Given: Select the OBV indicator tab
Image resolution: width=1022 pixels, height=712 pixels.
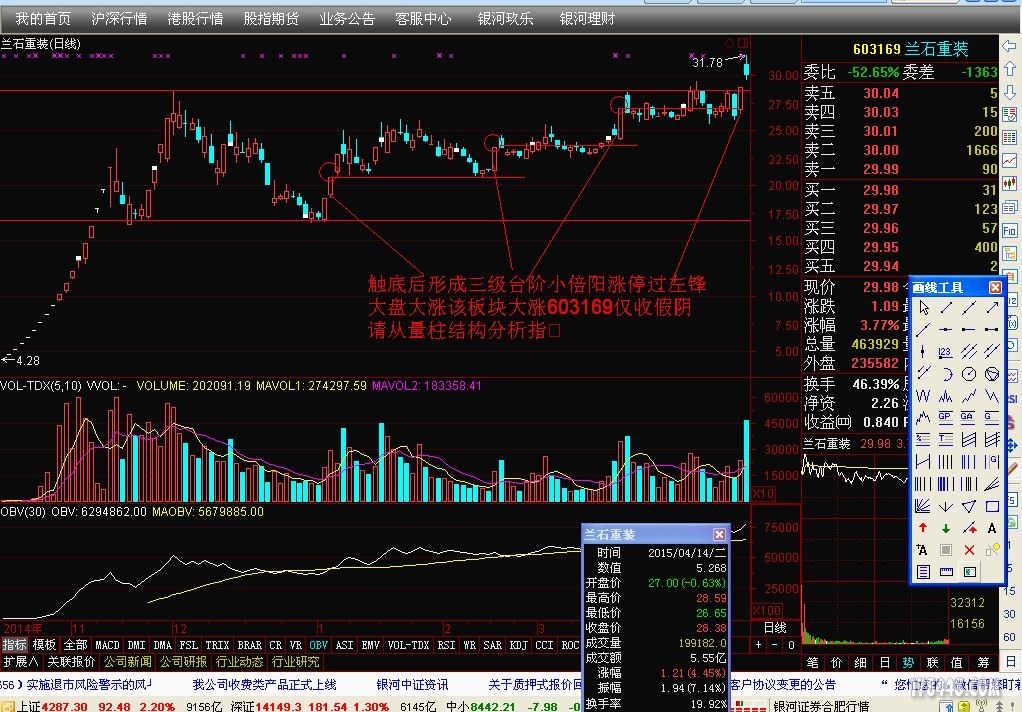Looking at the screenshot, I should coord(319,645).
